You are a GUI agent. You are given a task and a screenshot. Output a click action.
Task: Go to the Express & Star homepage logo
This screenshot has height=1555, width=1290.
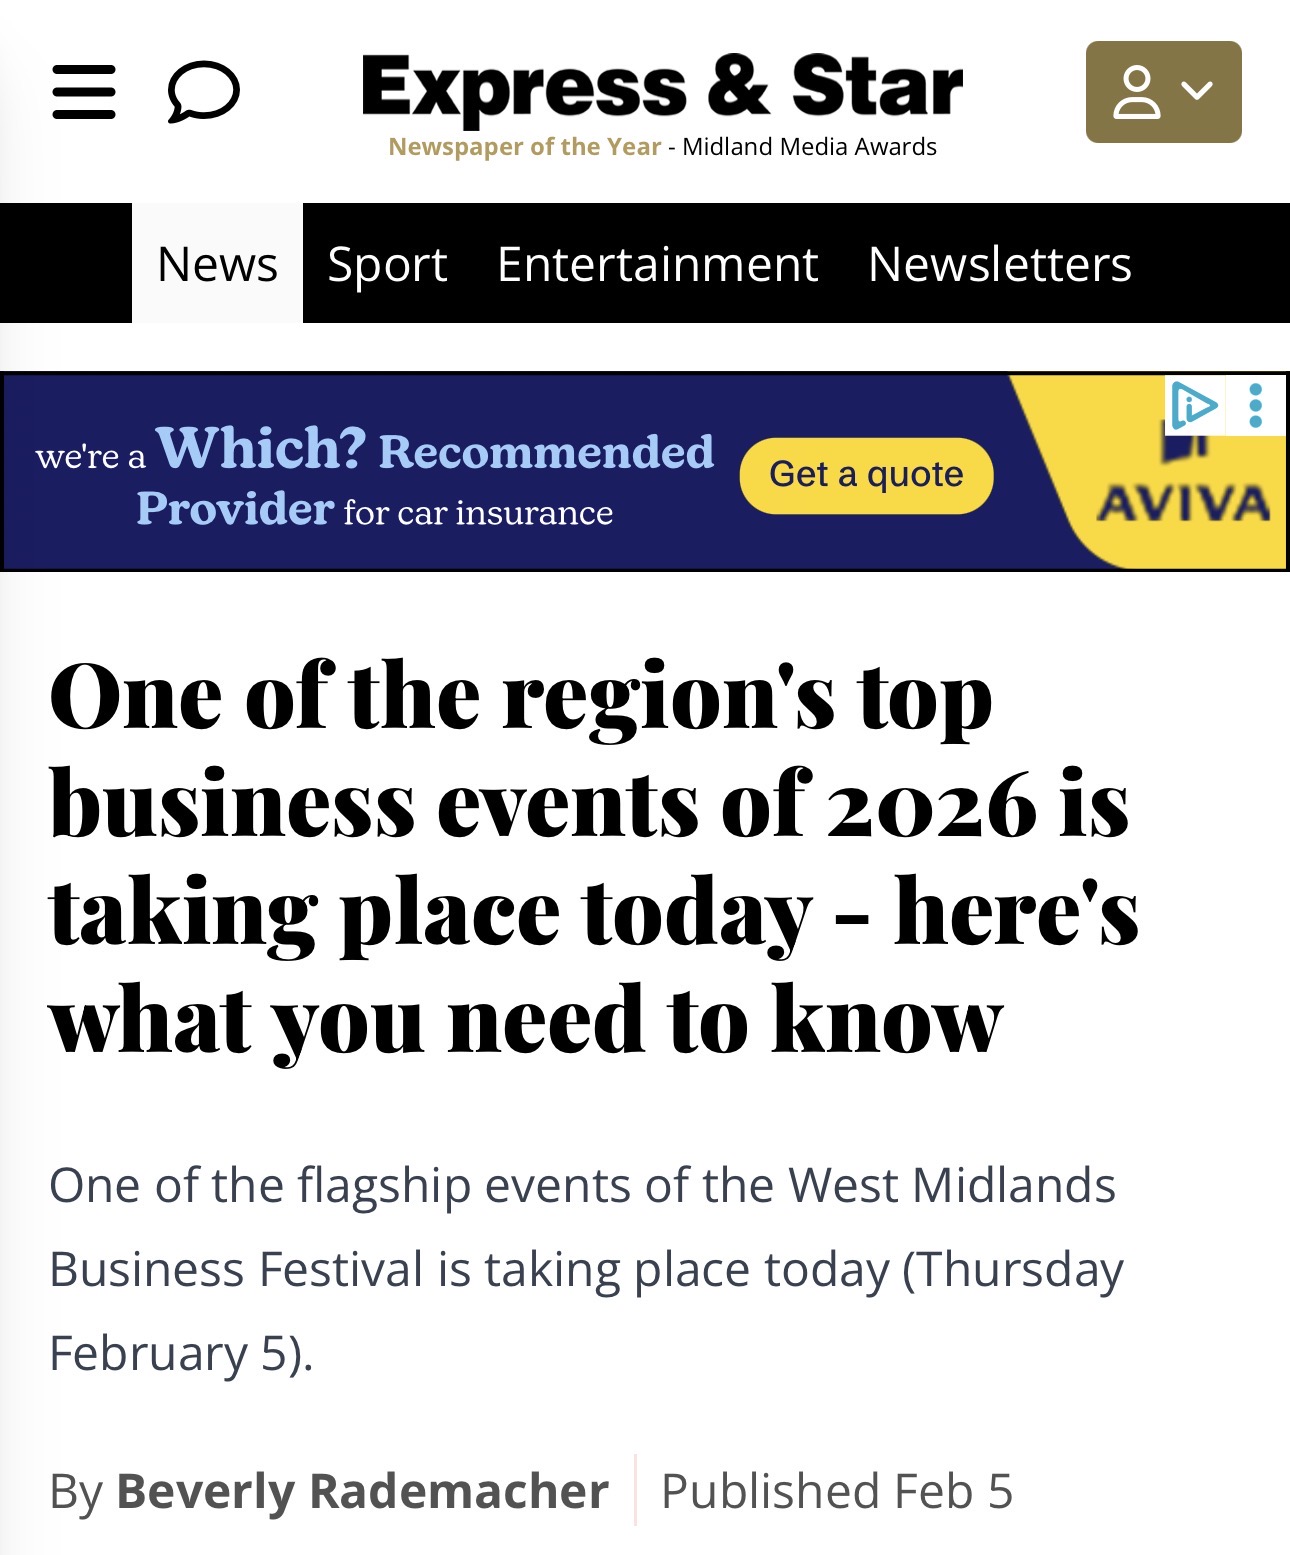coord(662,87)
